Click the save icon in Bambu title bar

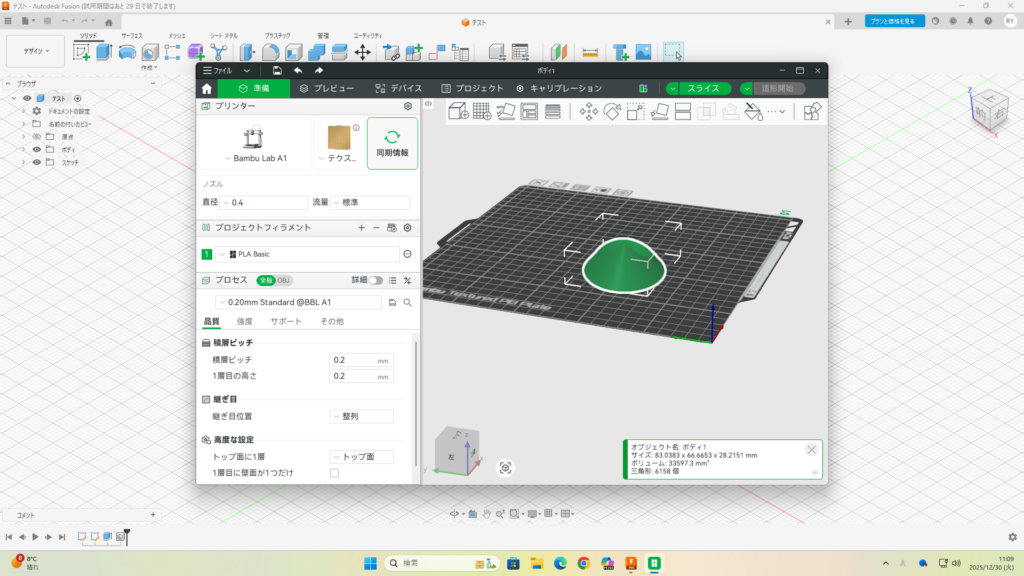[x=277, y=70]
